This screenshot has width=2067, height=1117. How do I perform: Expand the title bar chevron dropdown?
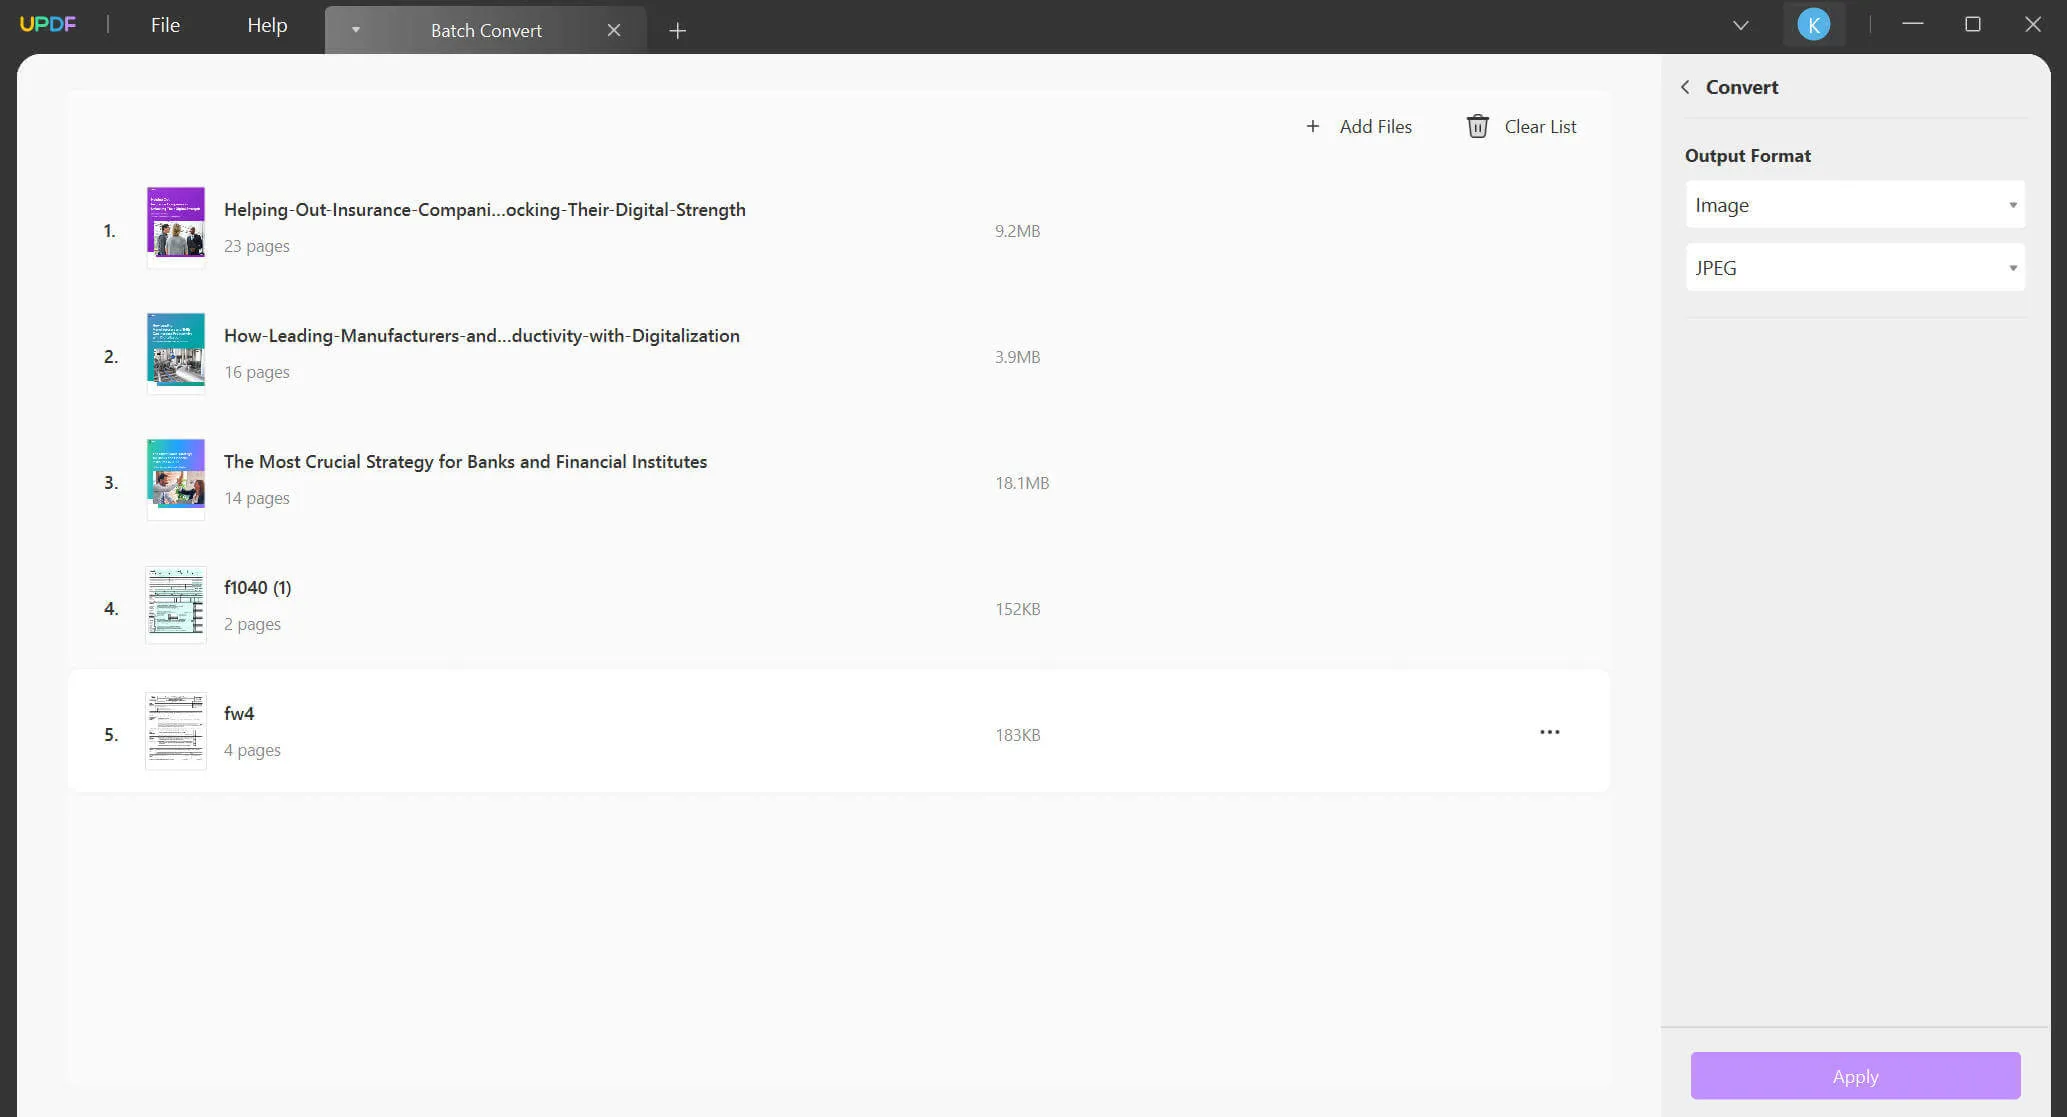pos(1740,25)
